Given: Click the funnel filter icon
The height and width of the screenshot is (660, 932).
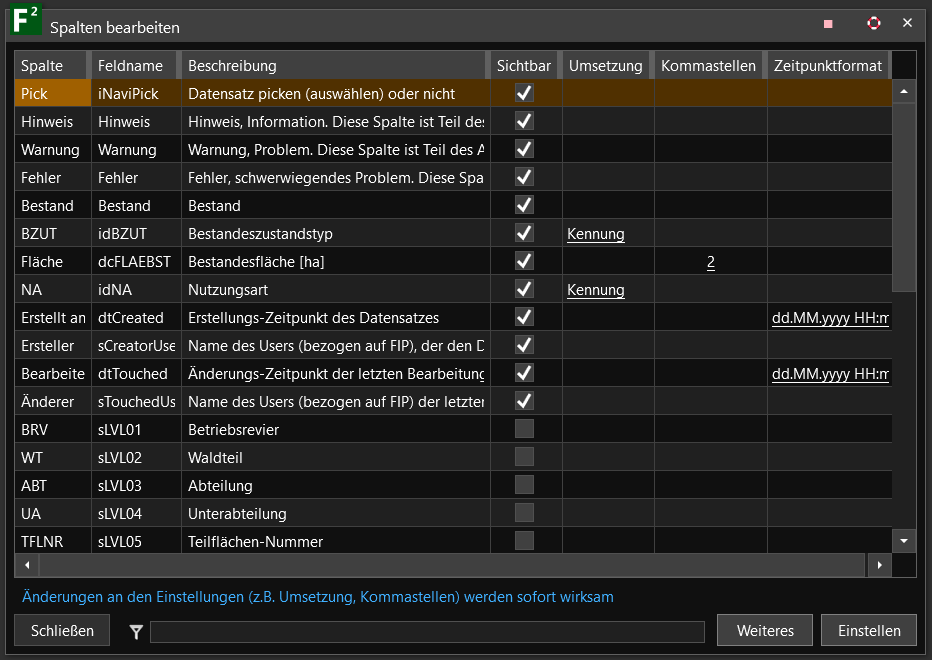Looking at the screenshot, I should click(x=136, y=631).
